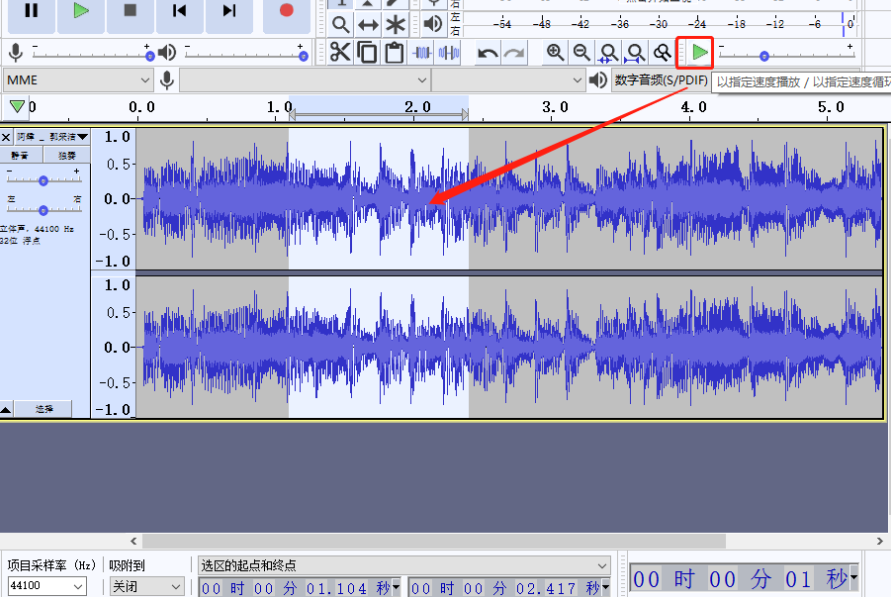Open the selection start time format arrow
The width and height of the screenshot is (891, 597).
point(396,587)
